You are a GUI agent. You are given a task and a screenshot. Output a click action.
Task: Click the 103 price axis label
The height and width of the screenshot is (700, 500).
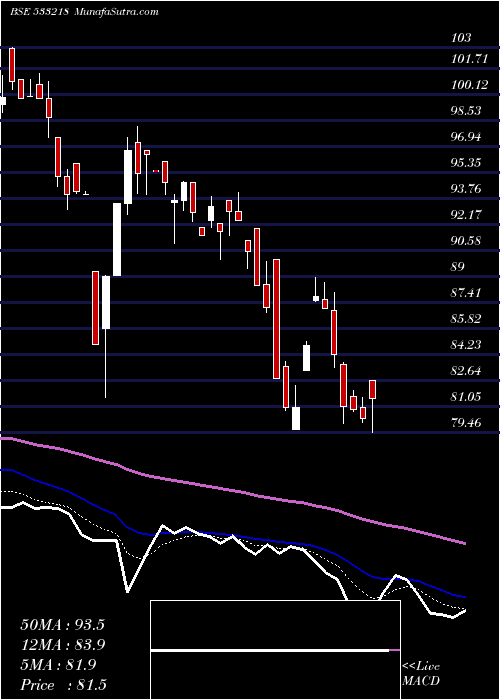click(x=461, y=38)
